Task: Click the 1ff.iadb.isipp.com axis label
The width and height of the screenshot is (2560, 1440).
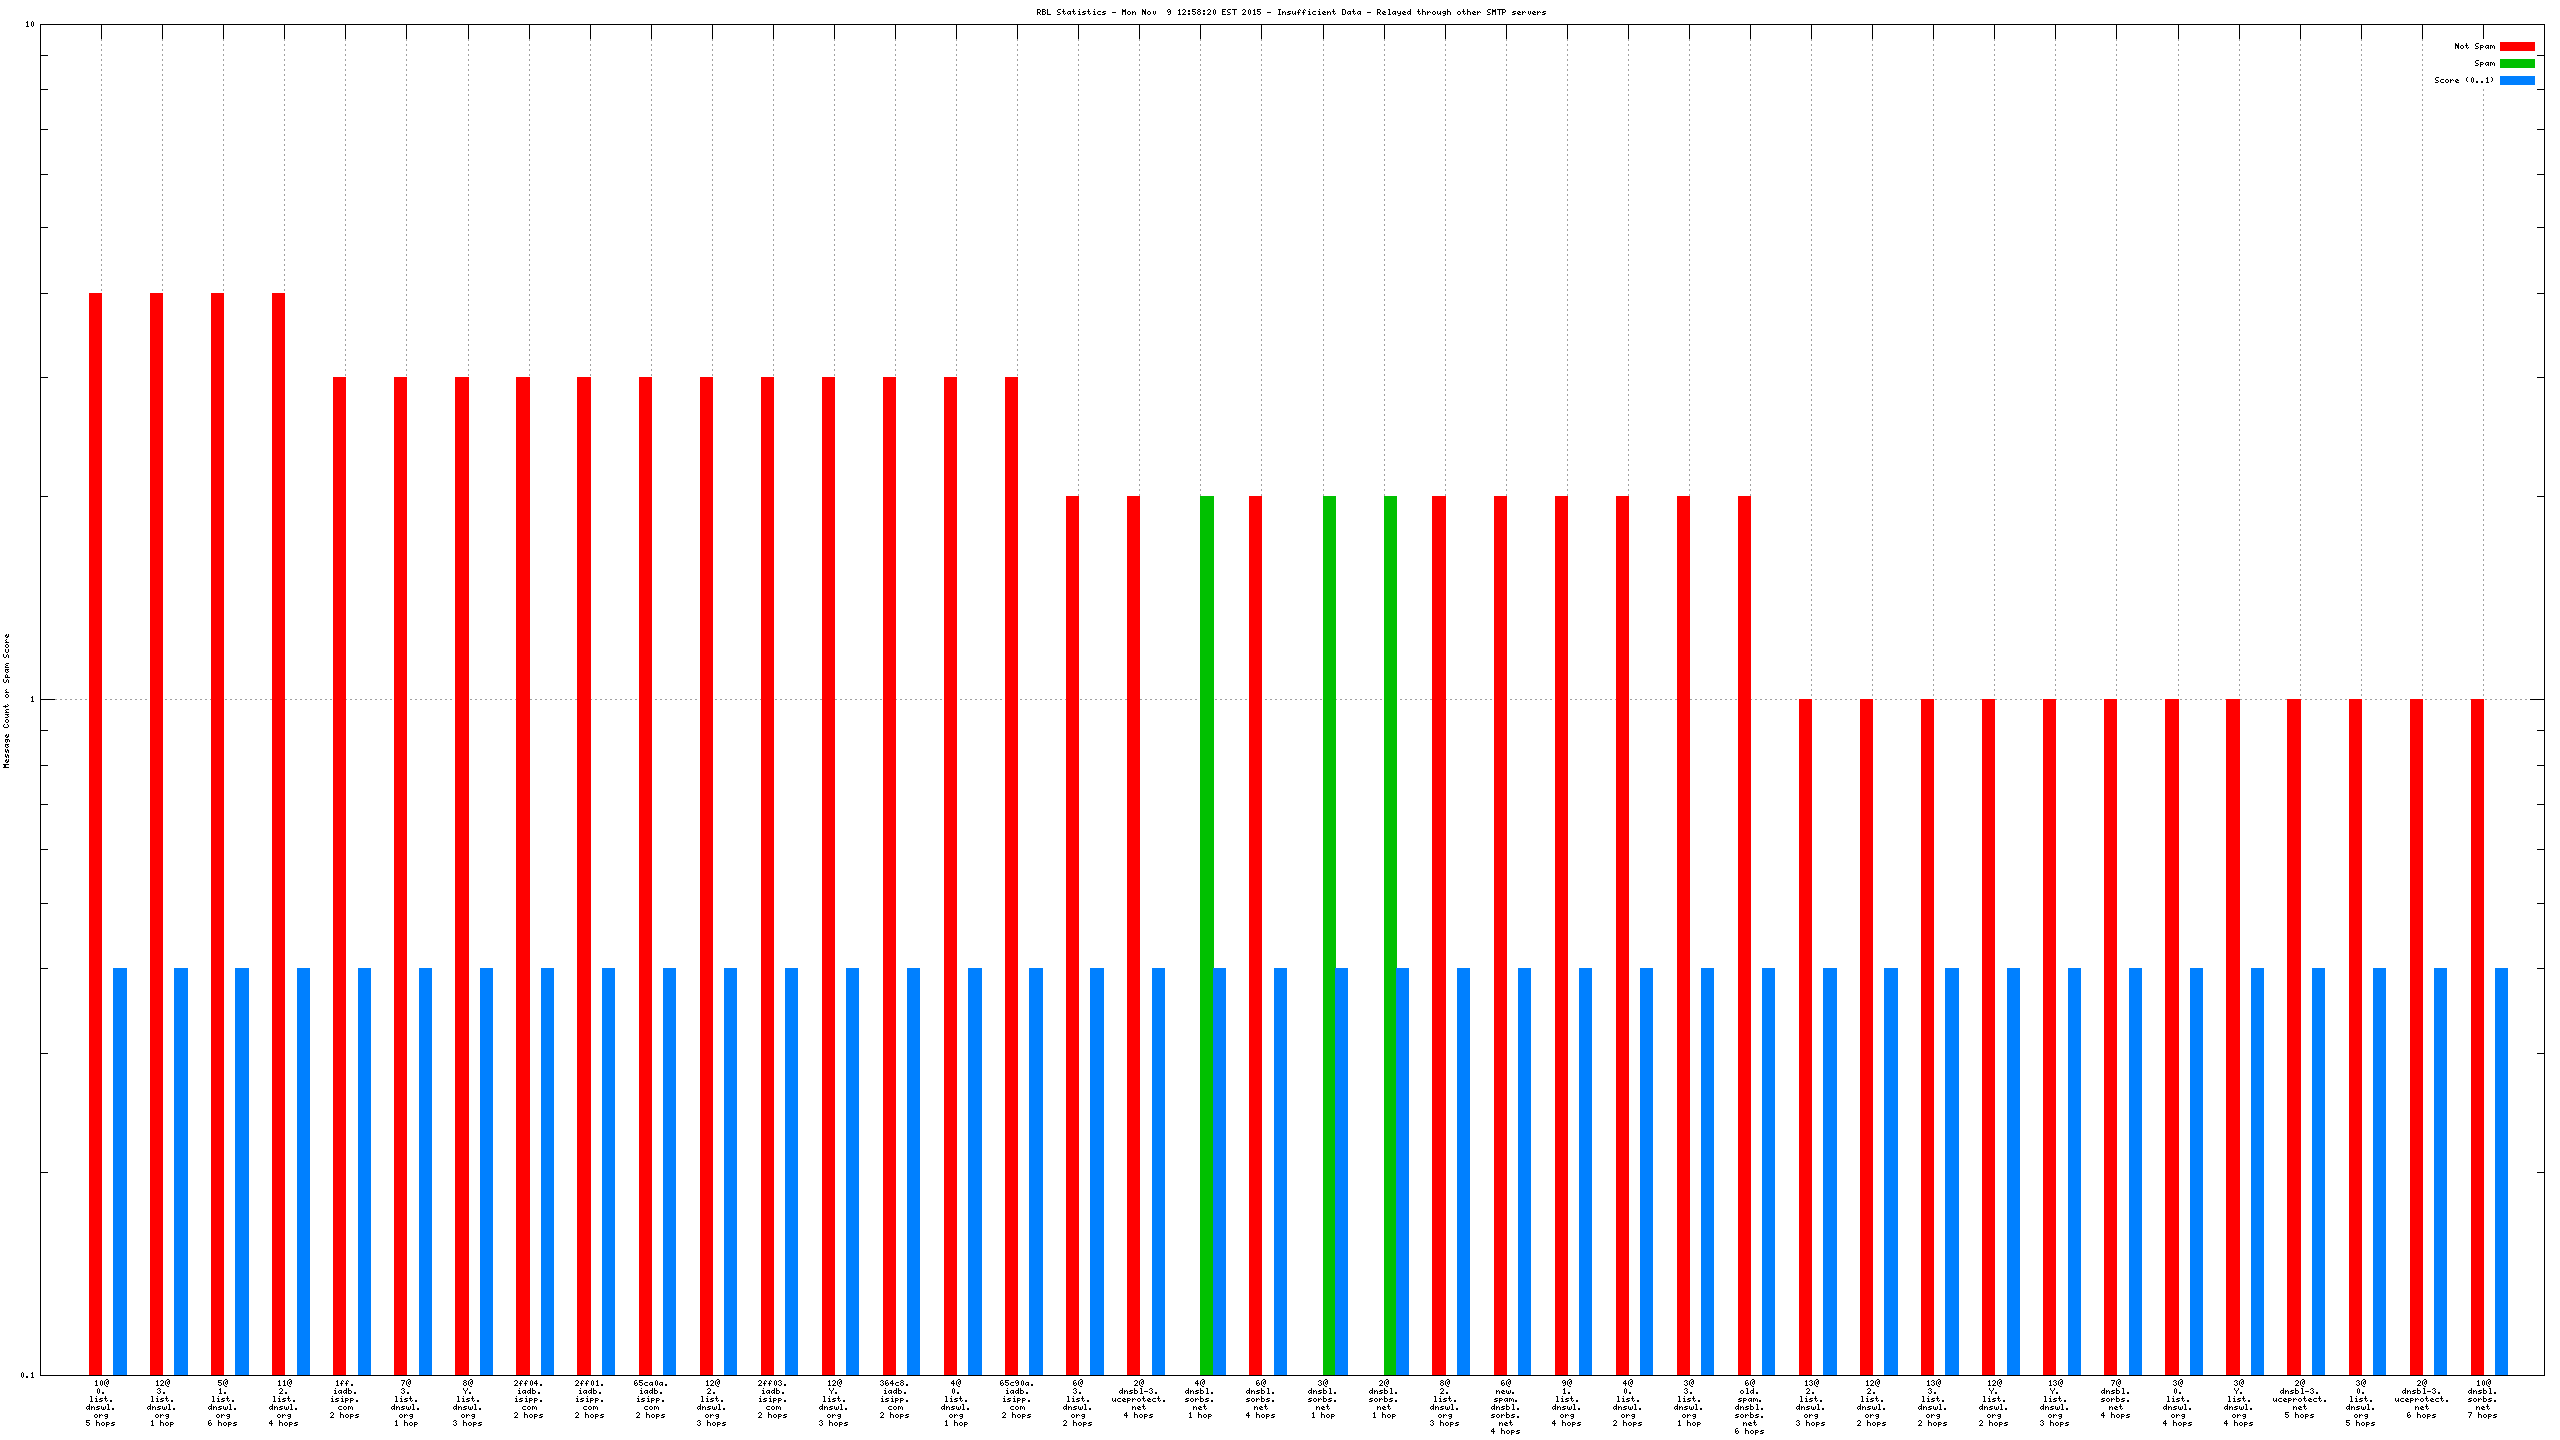Action: coord(344,1398)
